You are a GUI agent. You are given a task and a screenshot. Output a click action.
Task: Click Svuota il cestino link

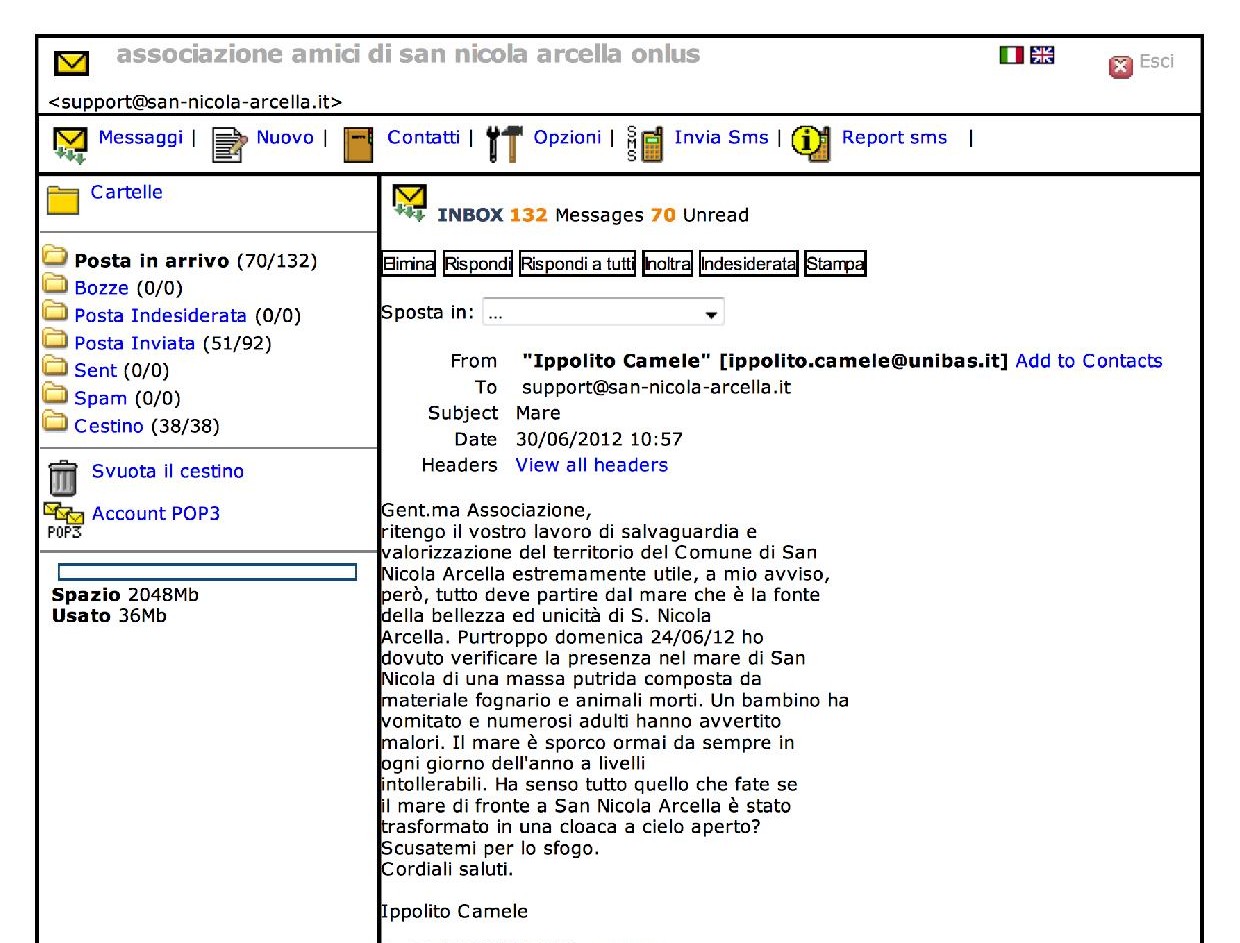168,471
